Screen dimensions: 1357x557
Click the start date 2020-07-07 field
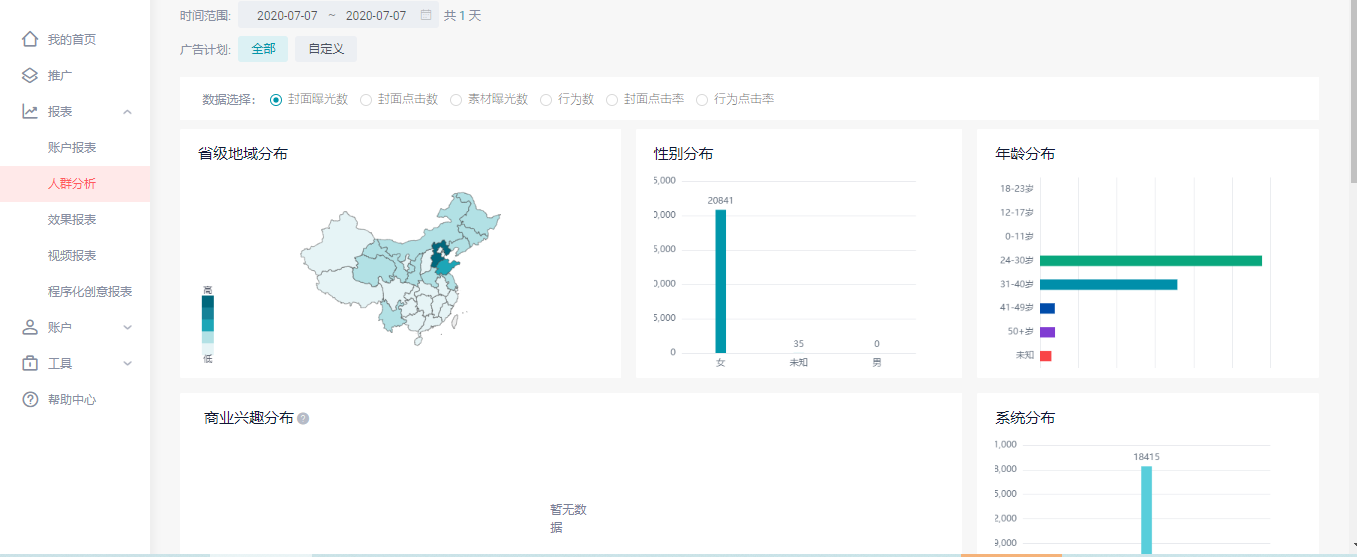(287, 15)
